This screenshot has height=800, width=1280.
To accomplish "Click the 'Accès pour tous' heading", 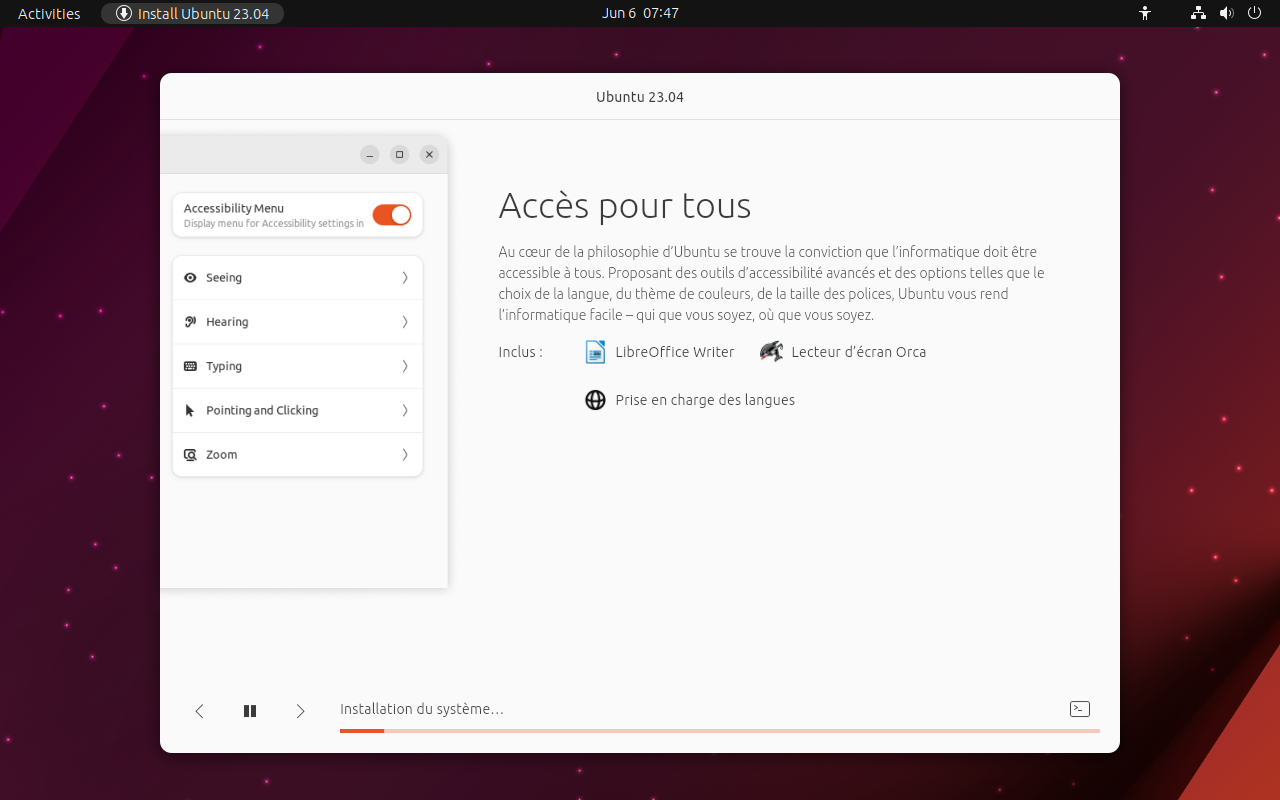I will 625,206.
